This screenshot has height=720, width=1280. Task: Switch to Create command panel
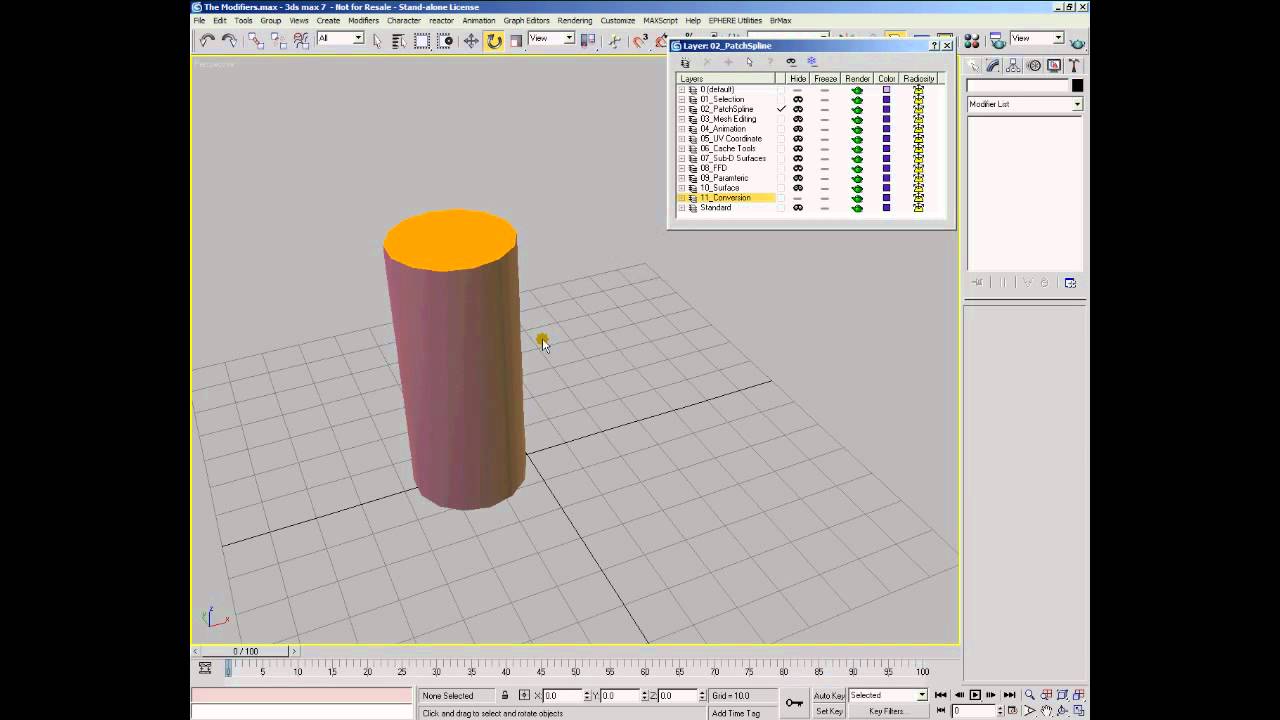coord(974,66)
